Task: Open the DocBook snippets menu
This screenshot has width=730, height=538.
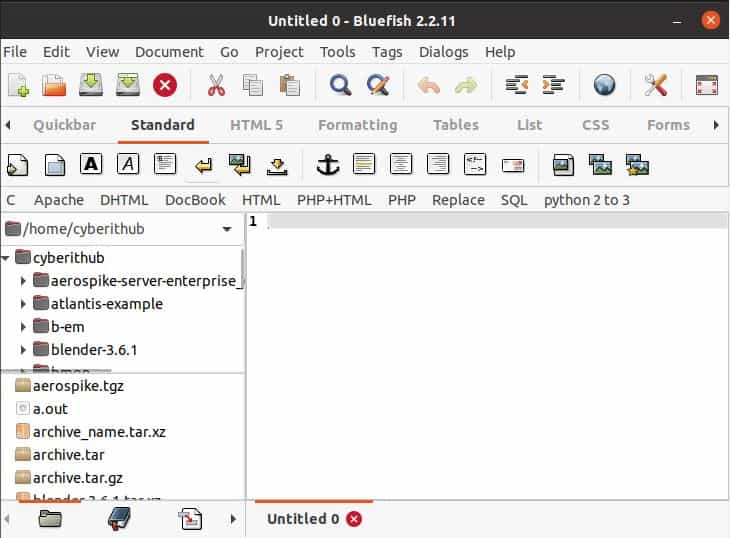Action: [195, 200]
